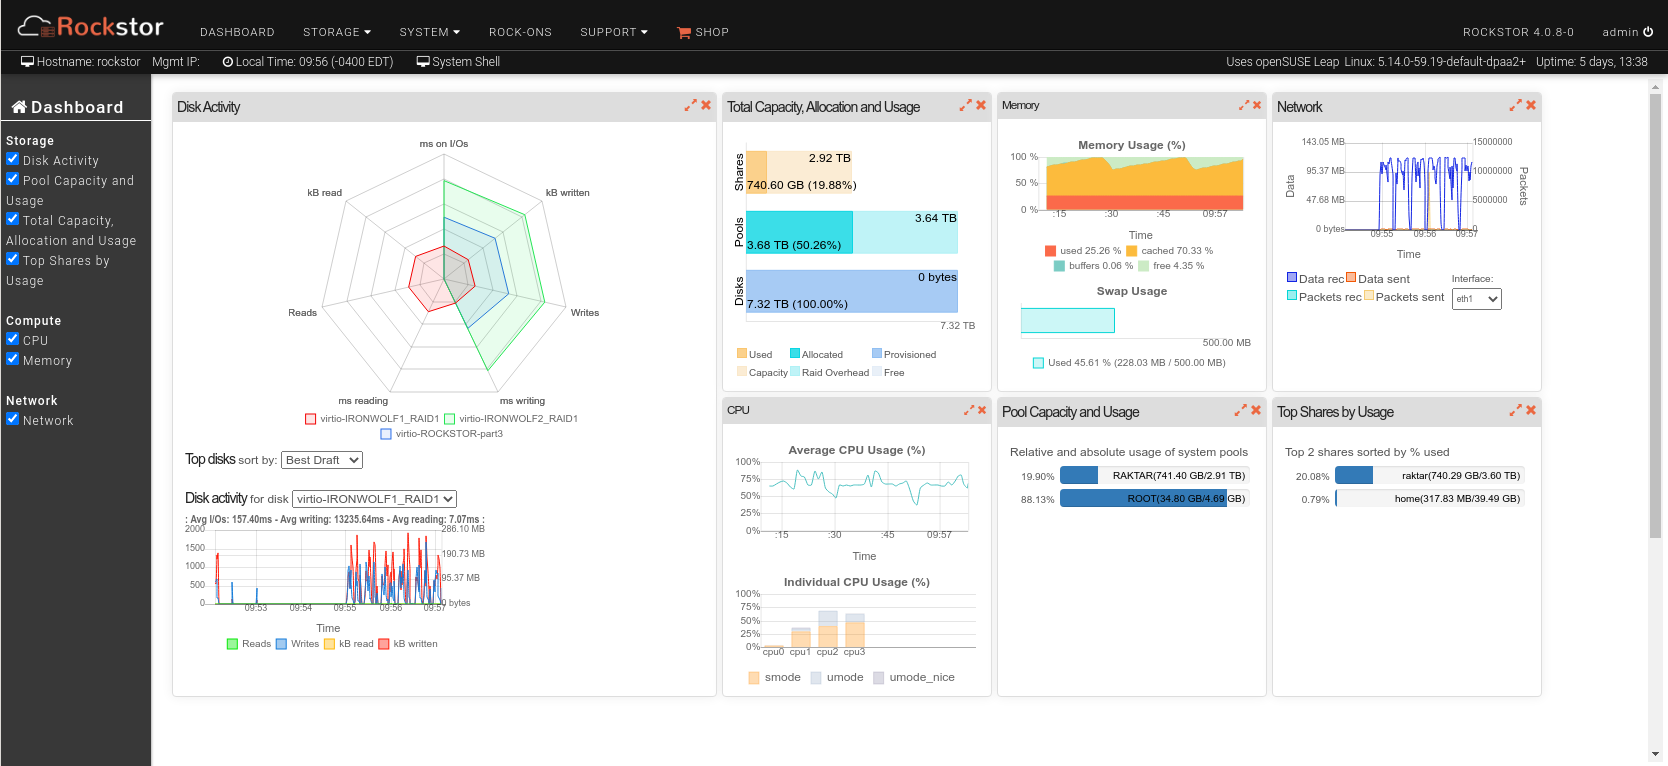Close Total Capacity, Allocation and Usage widget

(x=981, y=105)
